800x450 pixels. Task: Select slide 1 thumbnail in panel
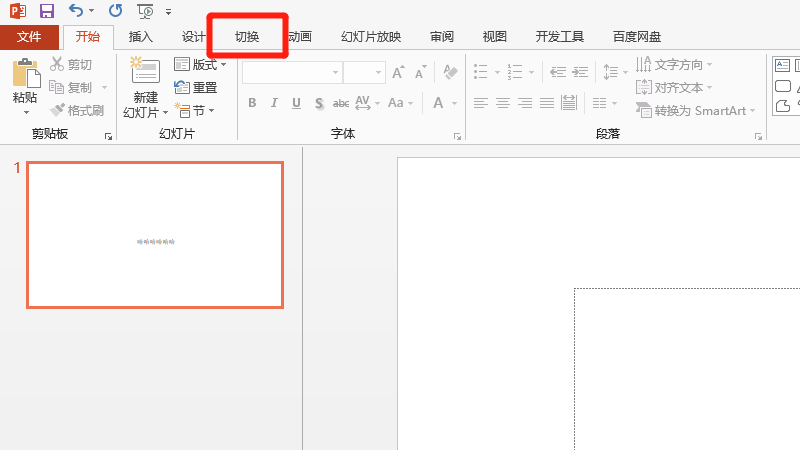point(155,235)
